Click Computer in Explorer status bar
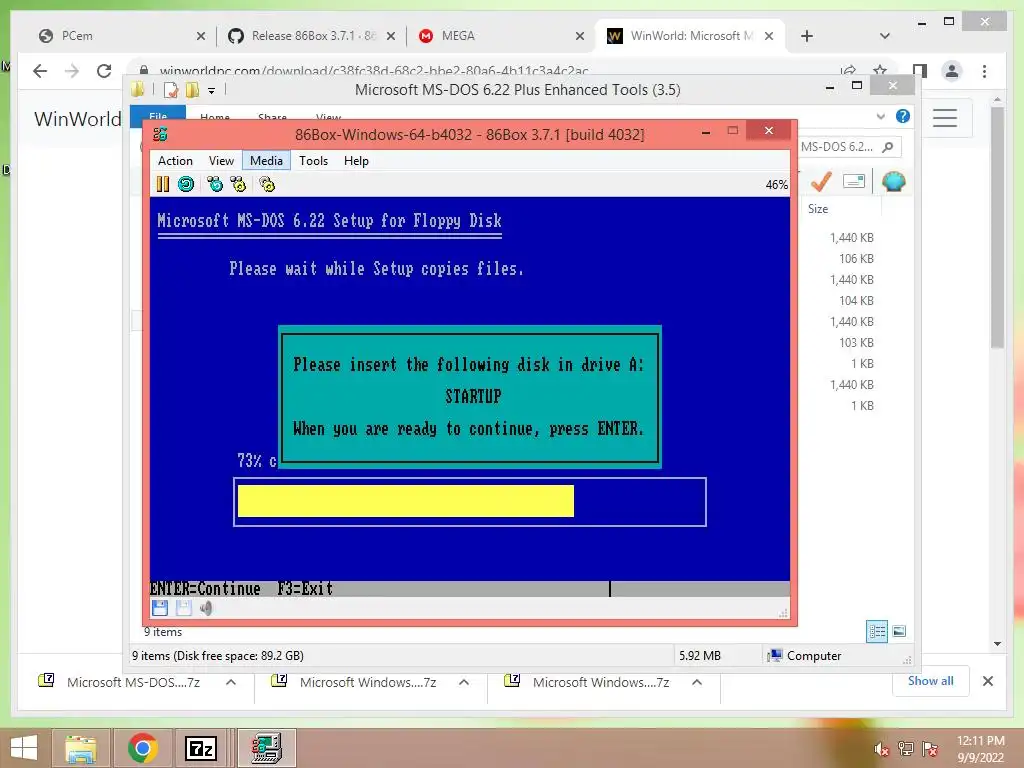 pyautogui.click(x=805, y=655)
